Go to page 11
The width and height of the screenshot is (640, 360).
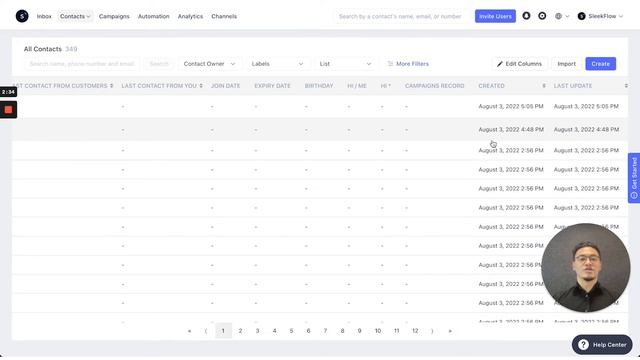click(396, 331)
